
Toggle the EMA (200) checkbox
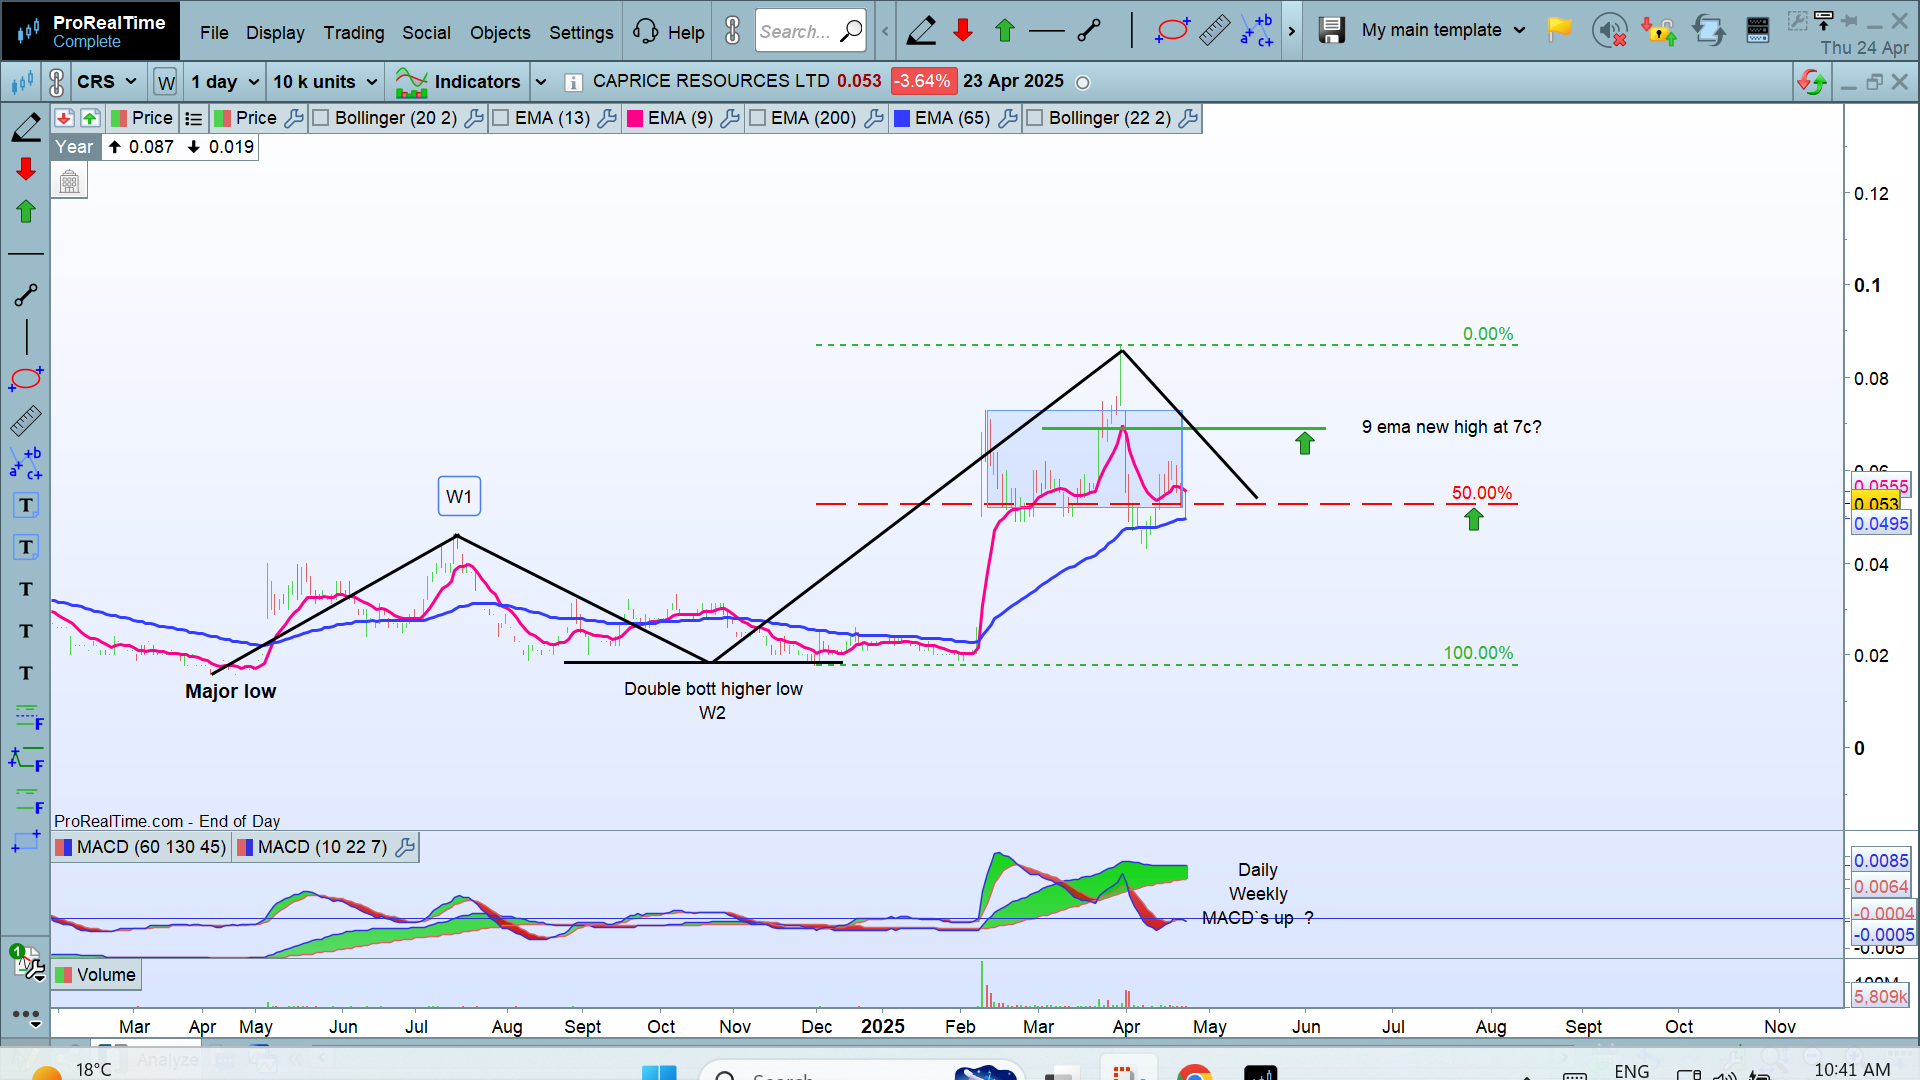[x=757, y=118]
